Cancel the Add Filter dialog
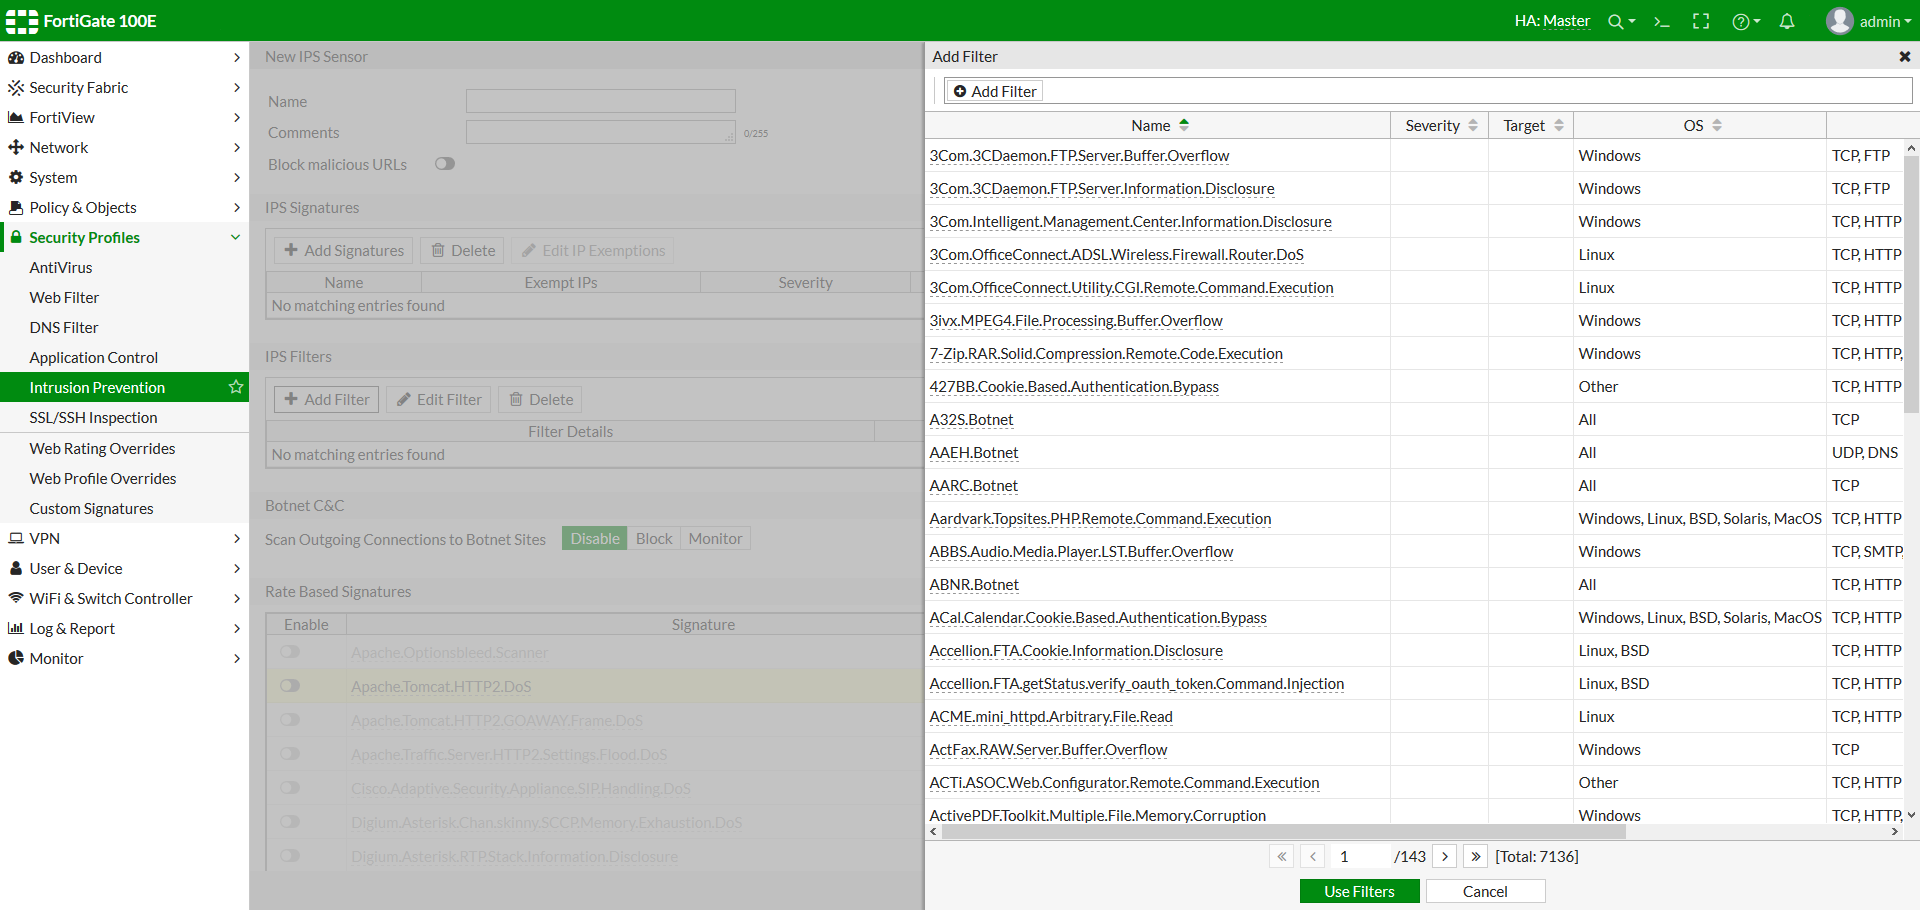 point(1485,892)
